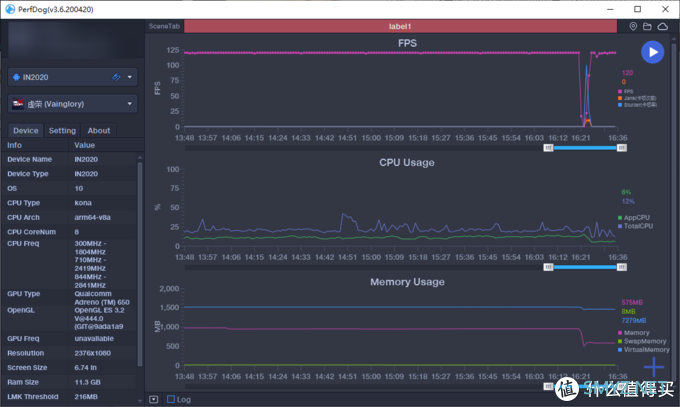Maximize the PerfDog window

(x=638, y=9)
